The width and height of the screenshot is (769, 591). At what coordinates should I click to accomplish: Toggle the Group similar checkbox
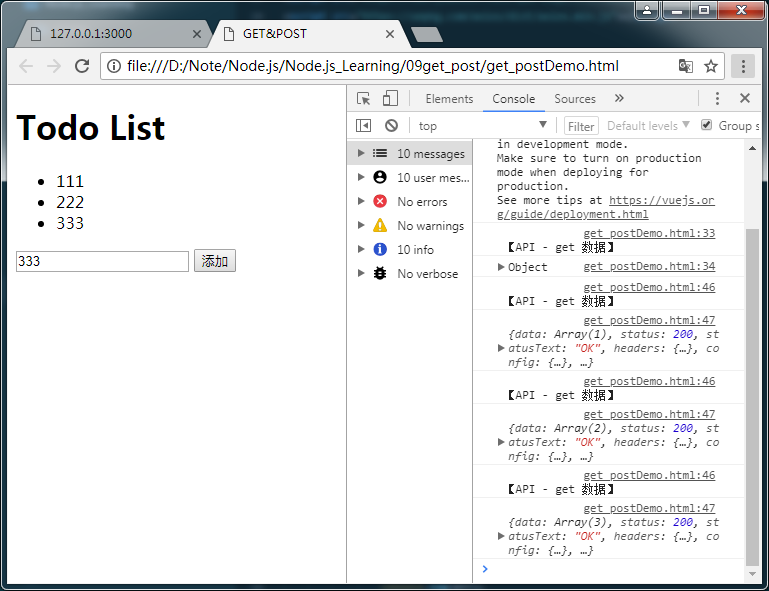pyautogui.click(x=706, y=125)
